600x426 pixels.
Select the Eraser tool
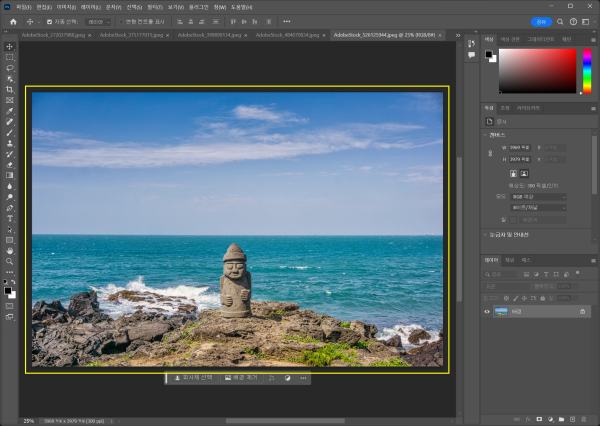pyautogui.click(x=10, y=164)
